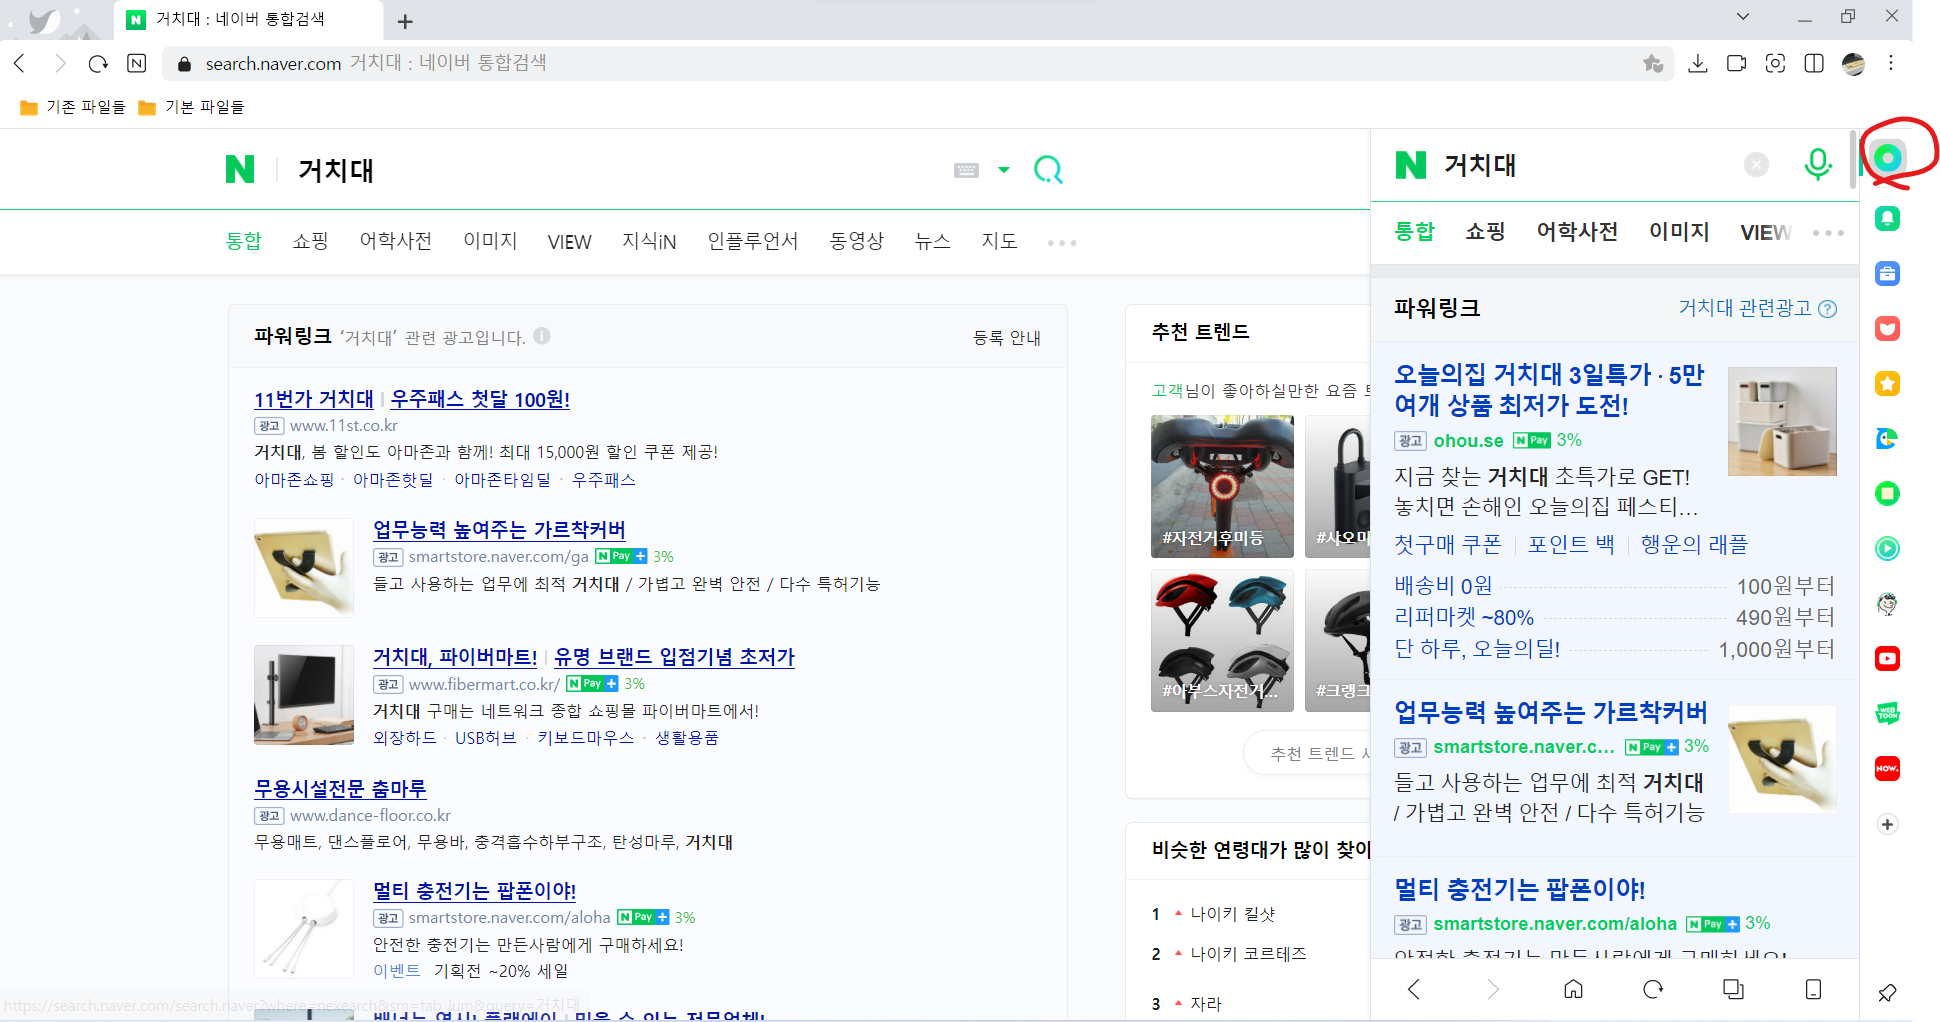Reload the page from browser toolbar

point(98,63)
